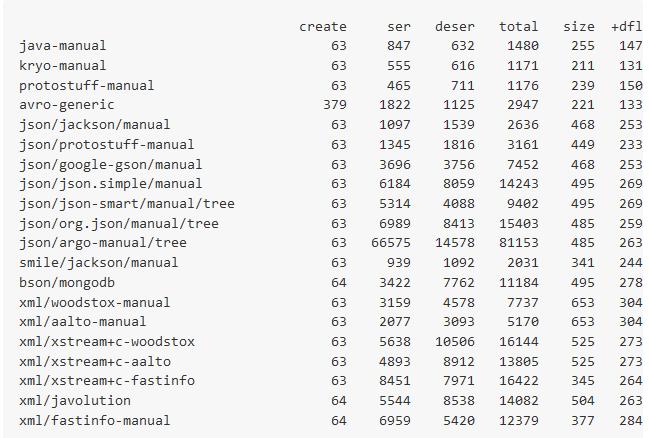Select the kryo-manual row label
The image size is (649, 438).
click(x=62, y=65)
